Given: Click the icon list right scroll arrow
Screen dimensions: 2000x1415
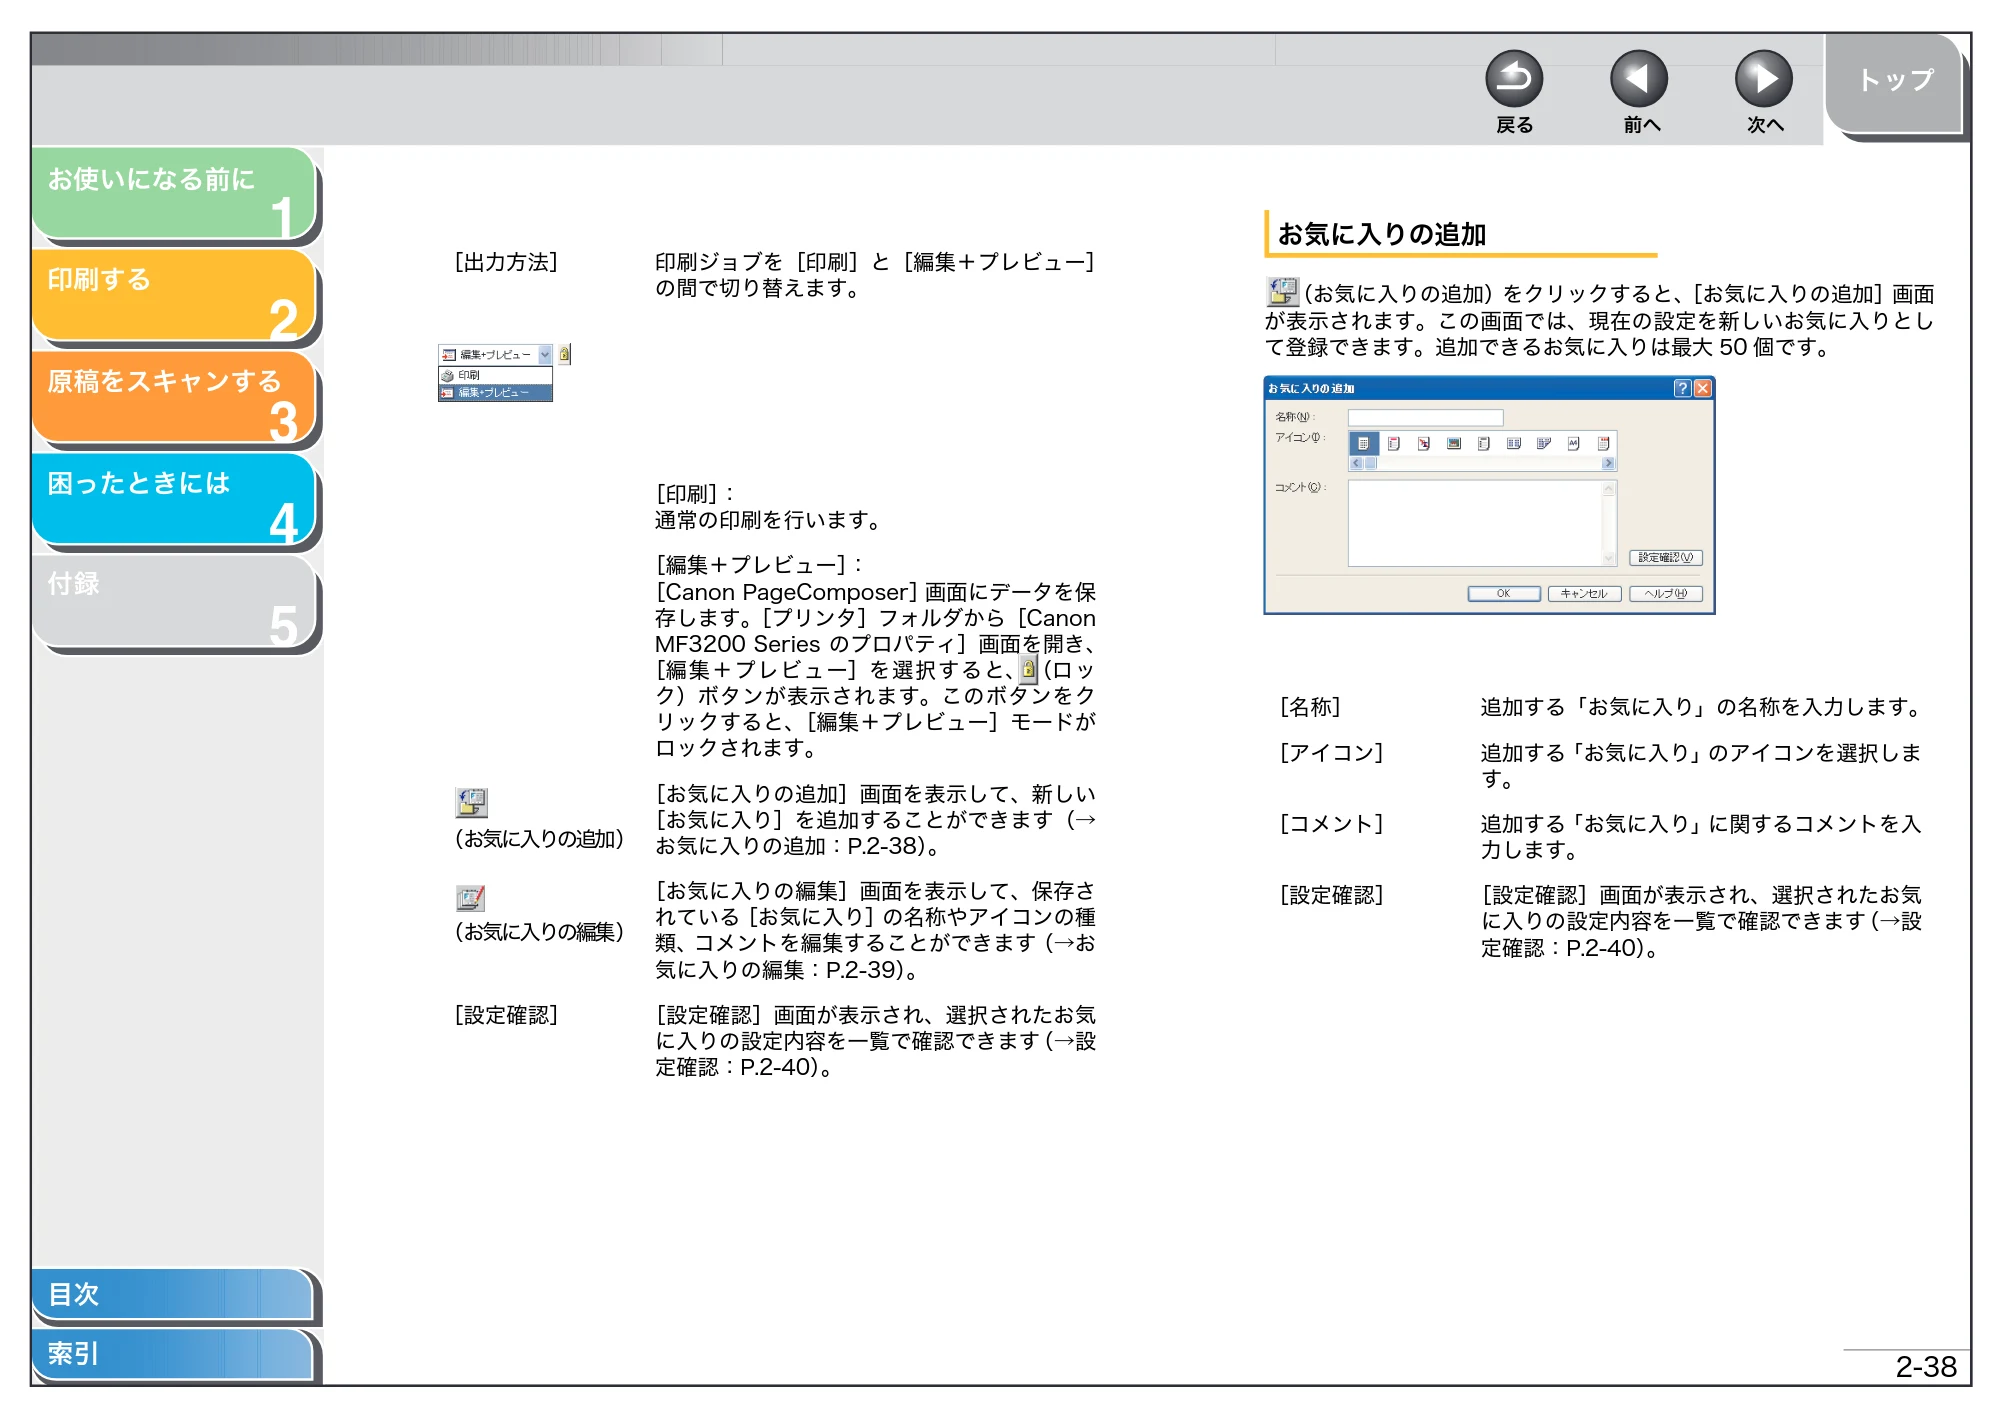Looking at the screenshot, I should (x=1609, y=464).
